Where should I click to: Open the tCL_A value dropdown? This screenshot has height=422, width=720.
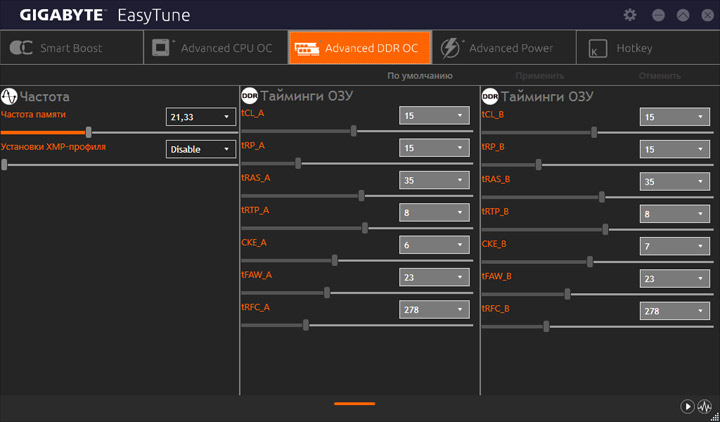point(434,116)
